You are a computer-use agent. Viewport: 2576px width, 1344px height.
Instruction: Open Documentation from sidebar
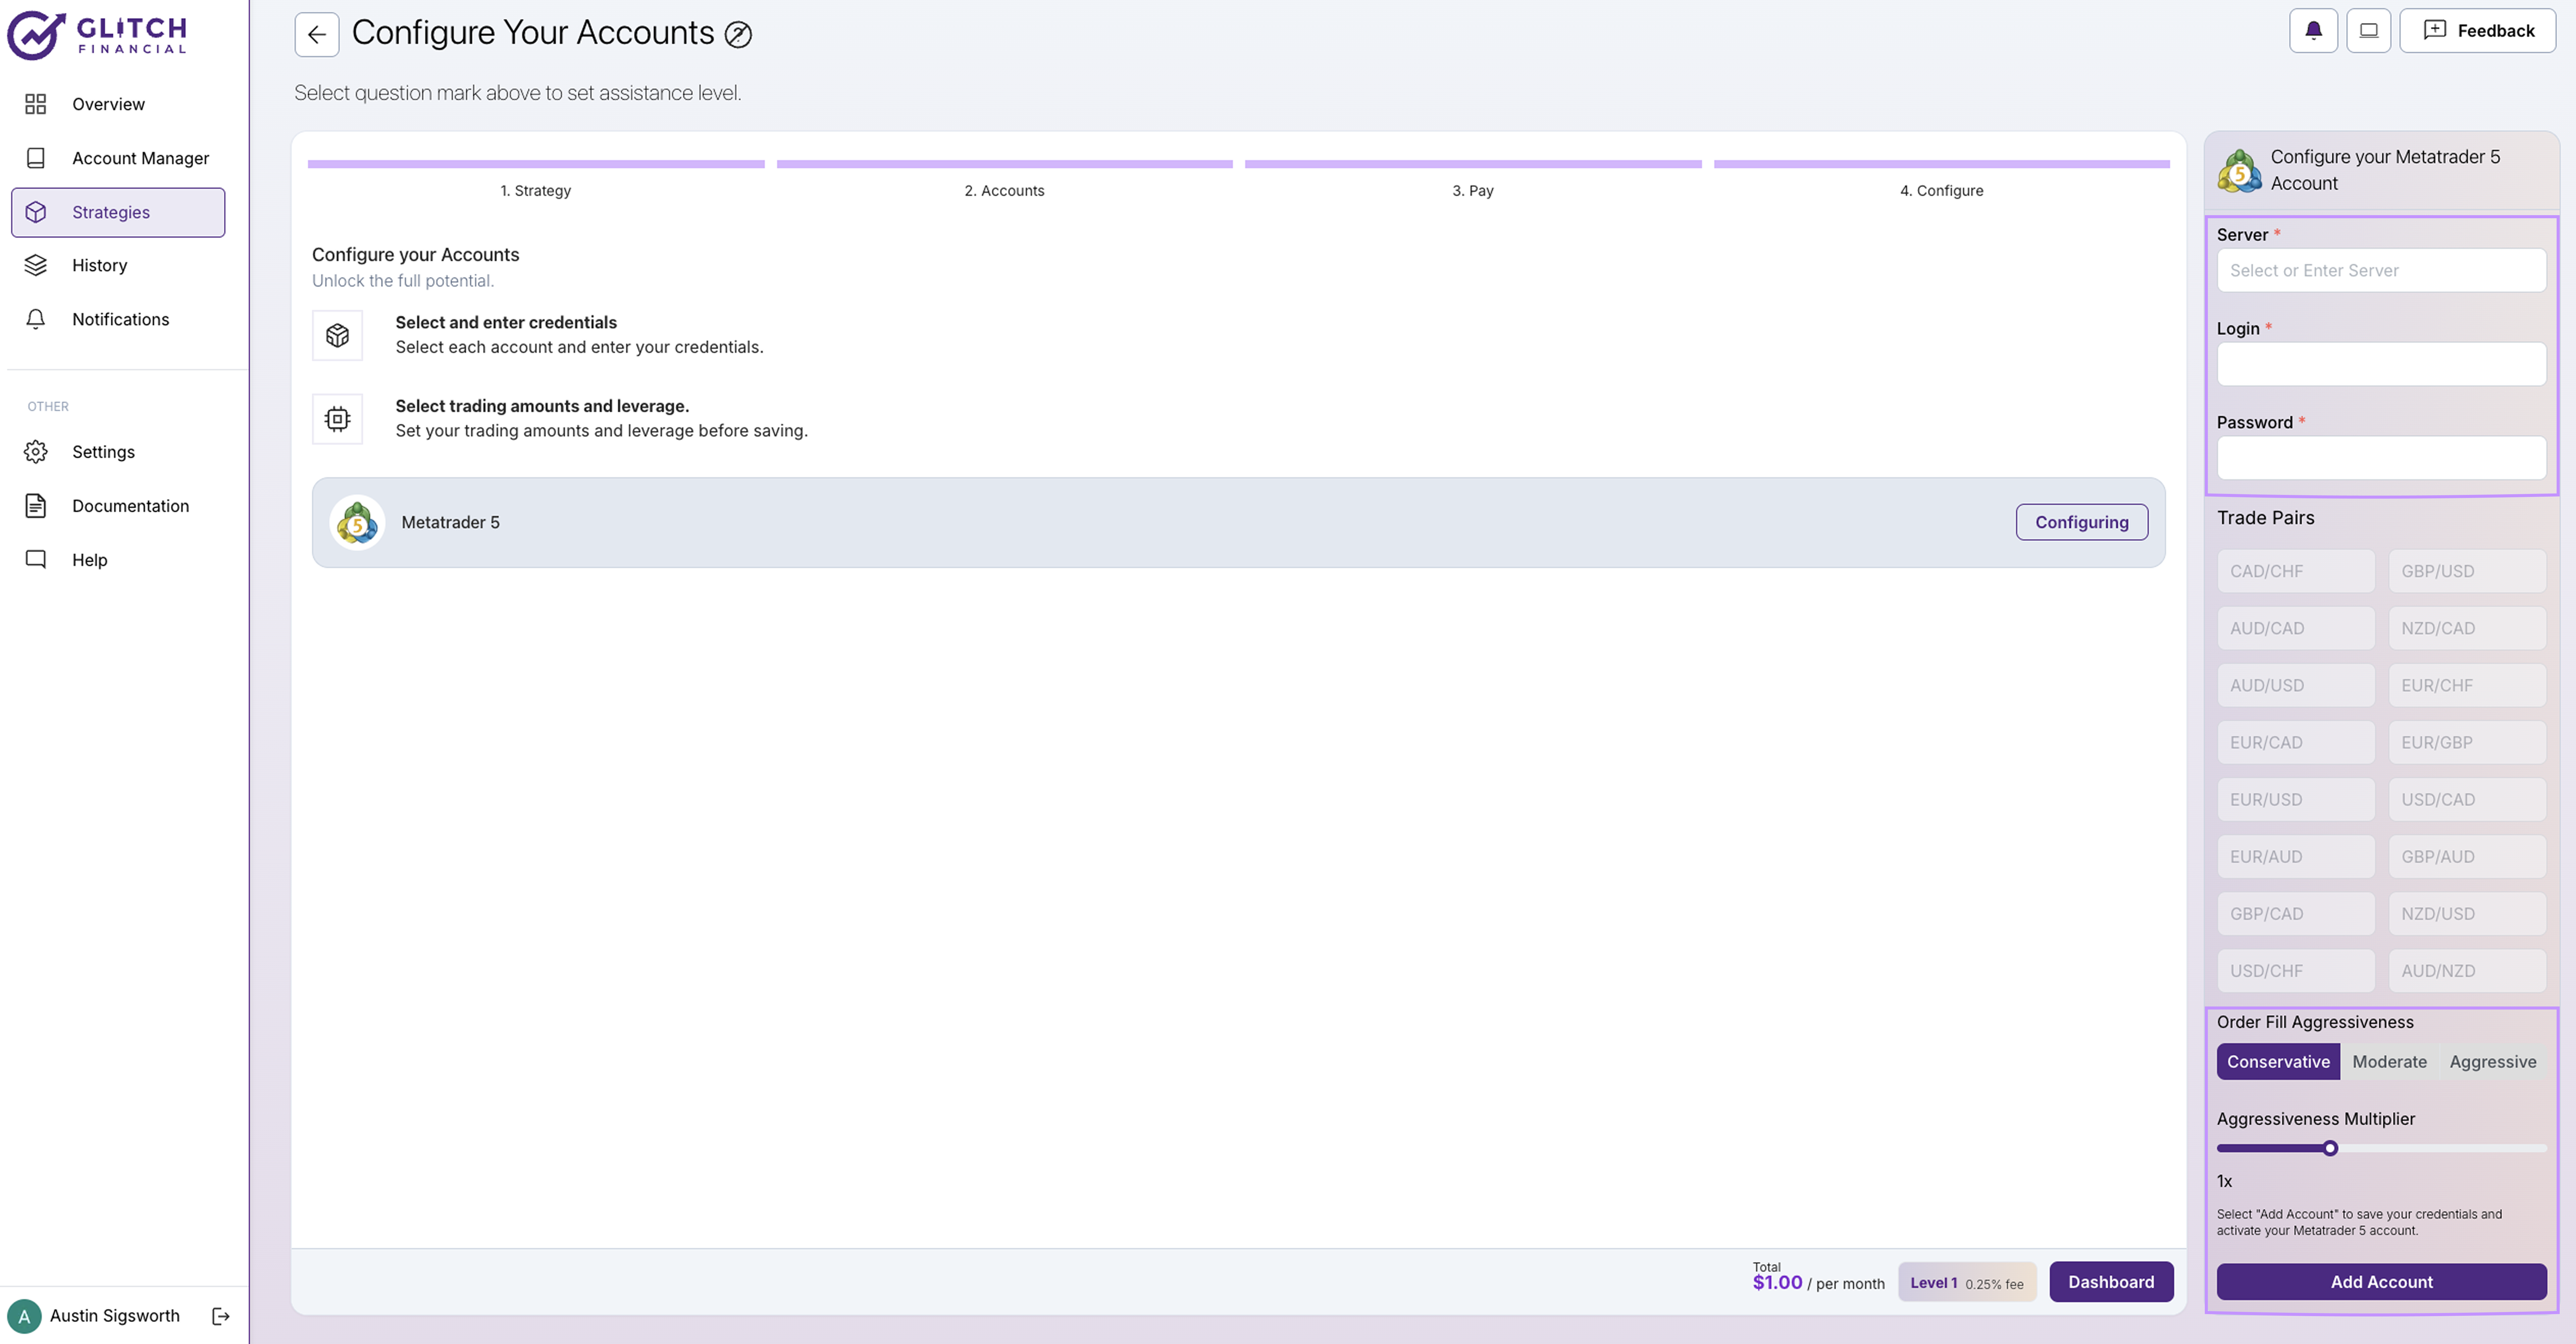point(118,506)
